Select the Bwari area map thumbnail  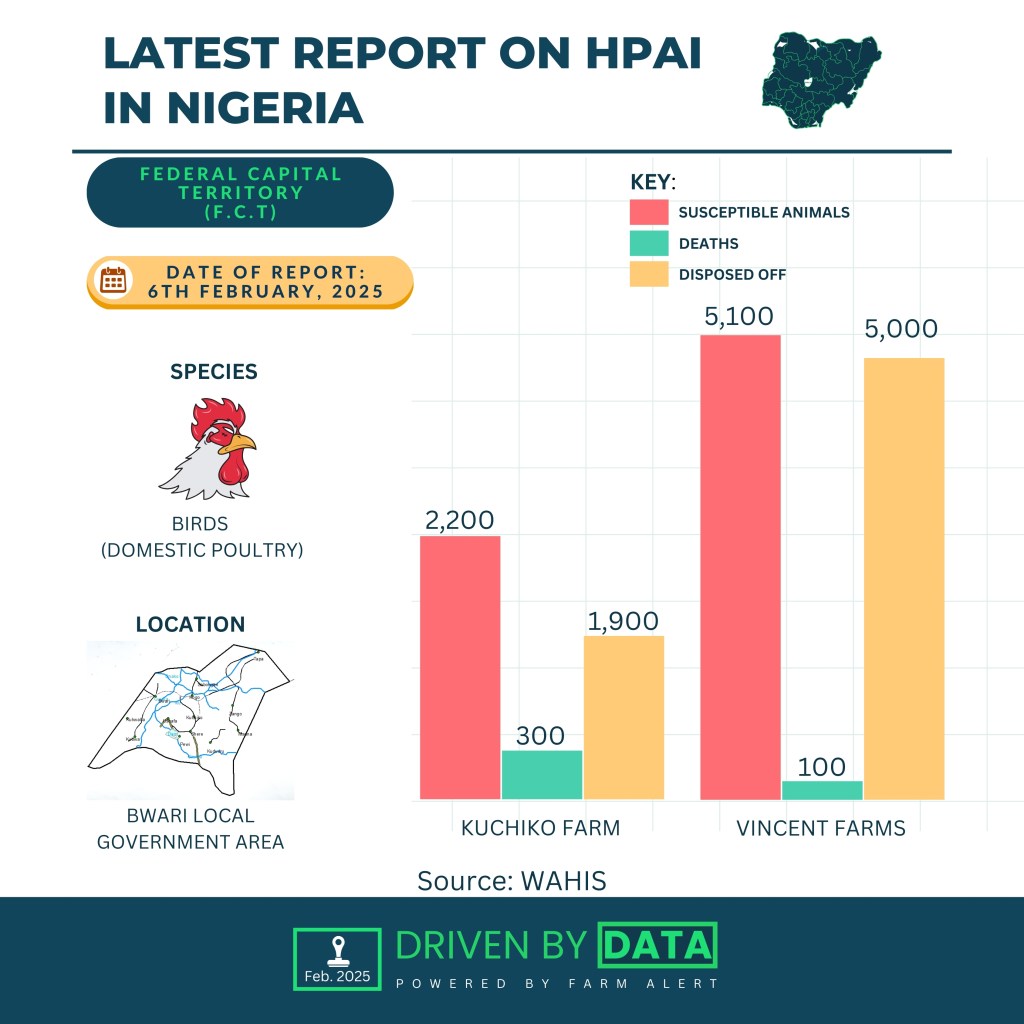[190, 720]
